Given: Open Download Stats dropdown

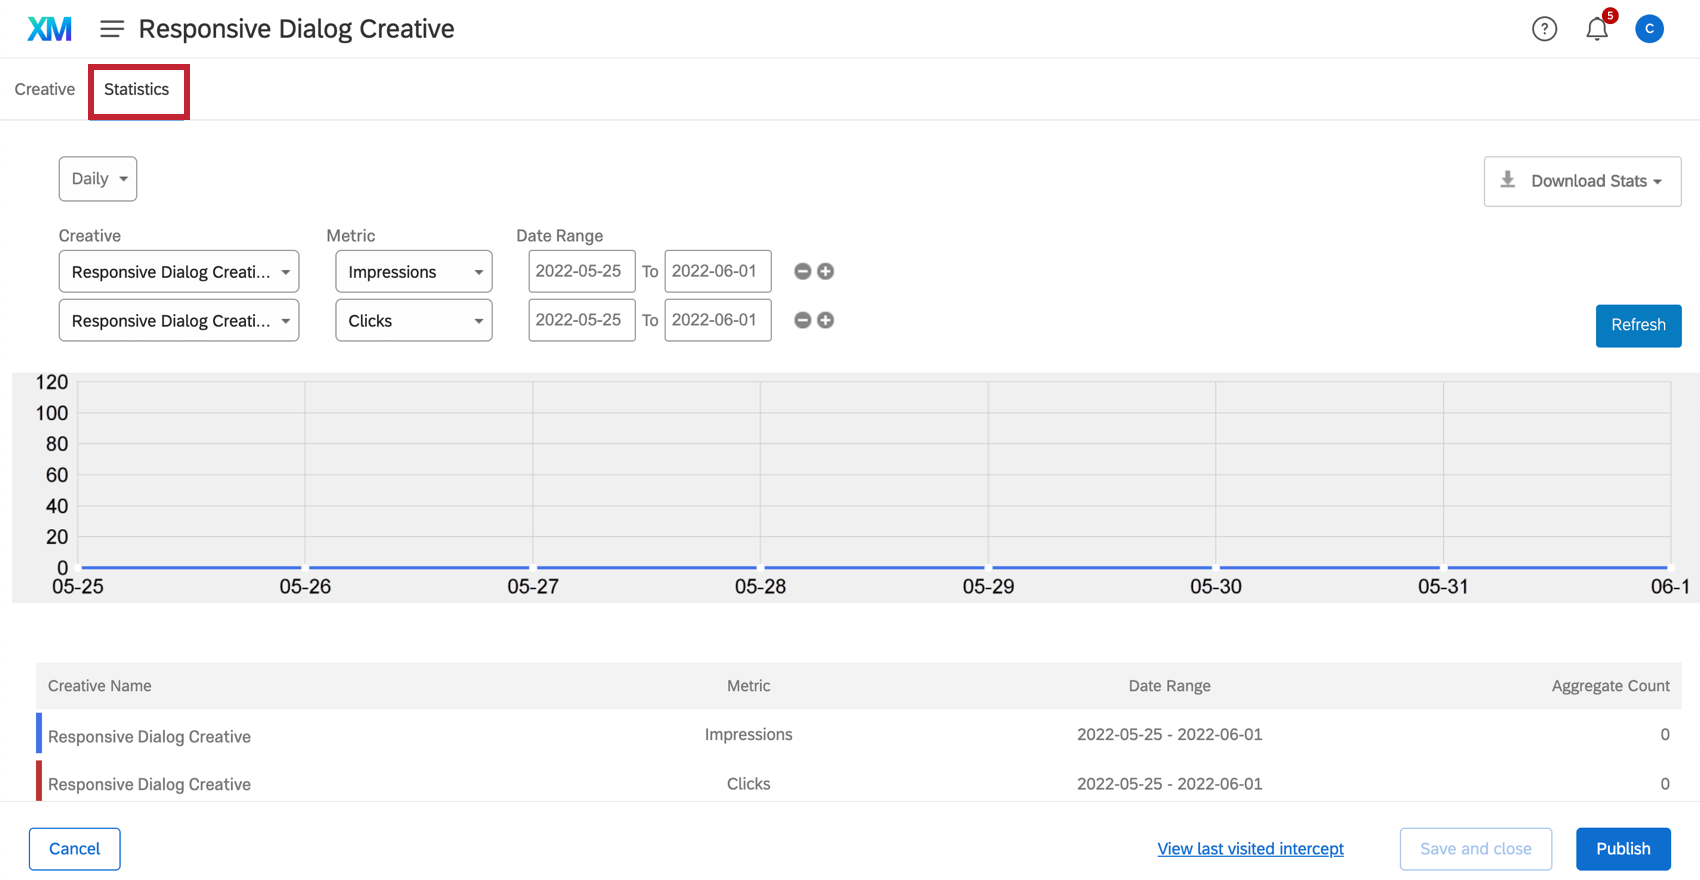Looking at the screenshot, I should coord(1582,181).
